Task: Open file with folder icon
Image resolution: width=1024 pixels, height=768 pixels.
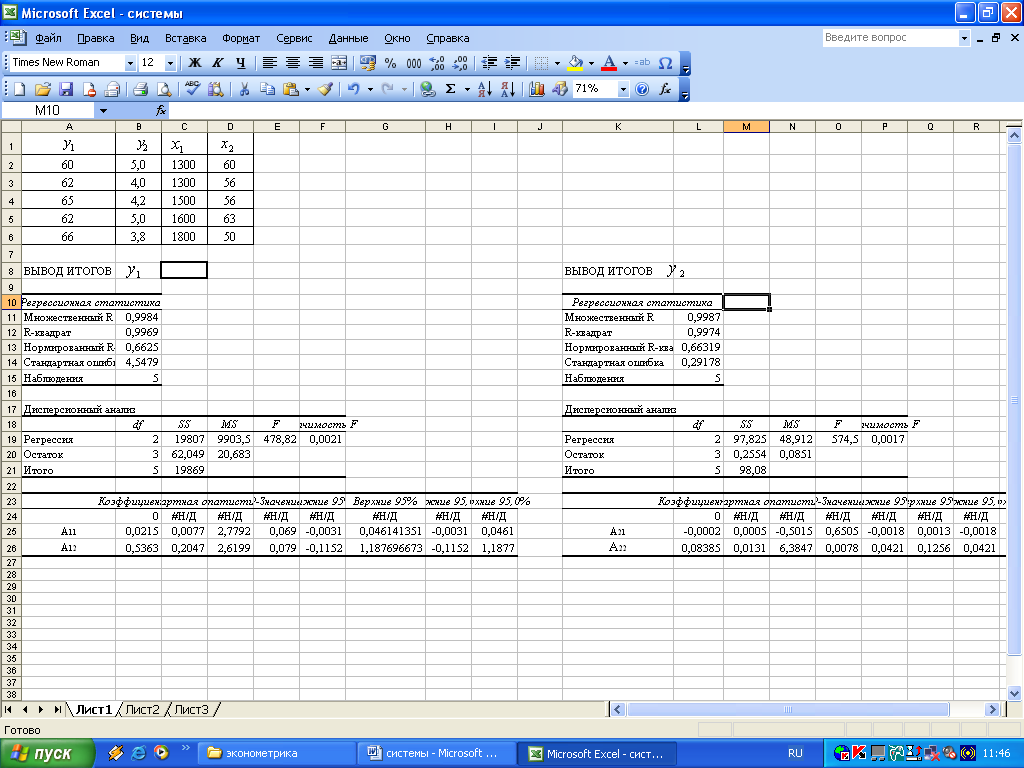Action: [x=42, y=89]
